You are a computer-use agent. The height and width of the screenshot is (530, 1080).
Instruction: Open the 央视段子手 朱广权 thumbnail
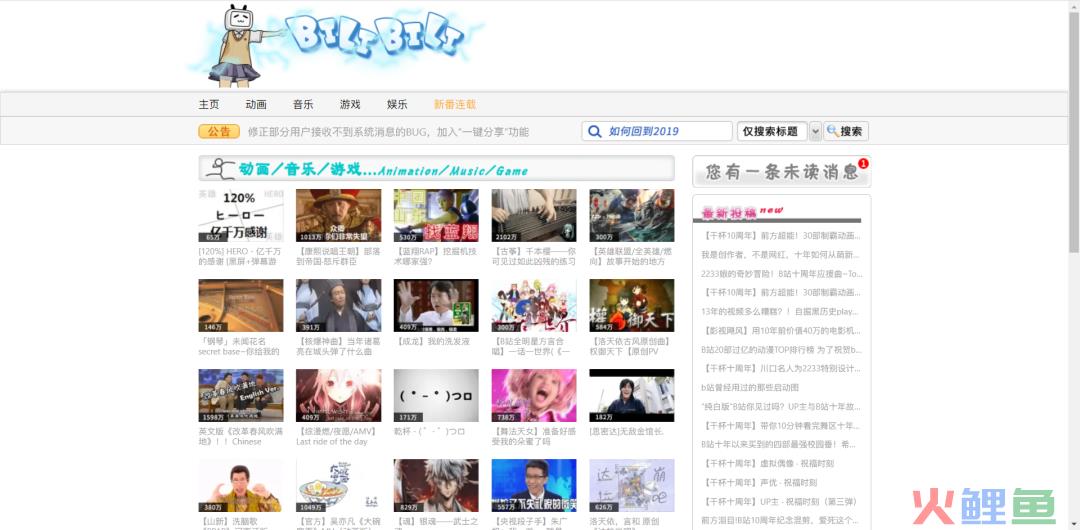tap(534, 485)
